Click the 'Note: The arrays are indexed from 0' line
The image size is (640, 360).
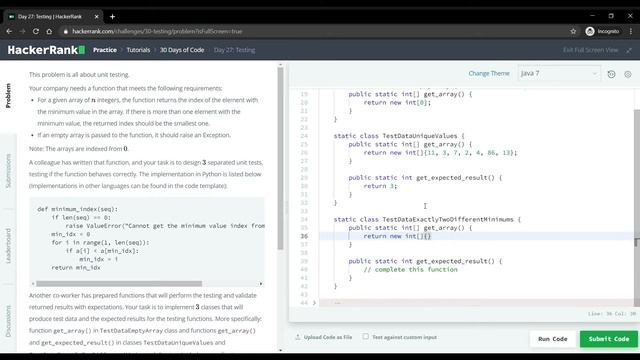point(78,149)
